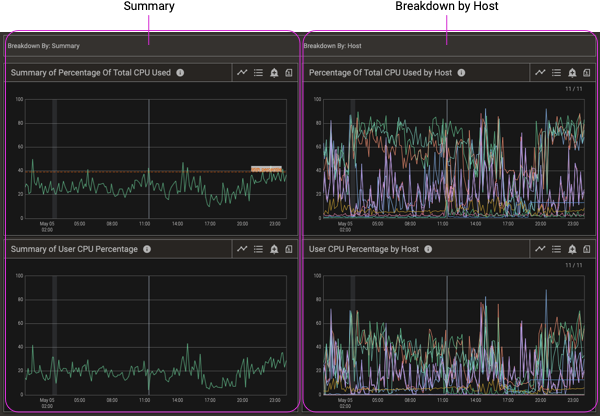Screen dimensions: 600x416
Task: Export the Total CPU Used by Host chart
Action: 587,73
